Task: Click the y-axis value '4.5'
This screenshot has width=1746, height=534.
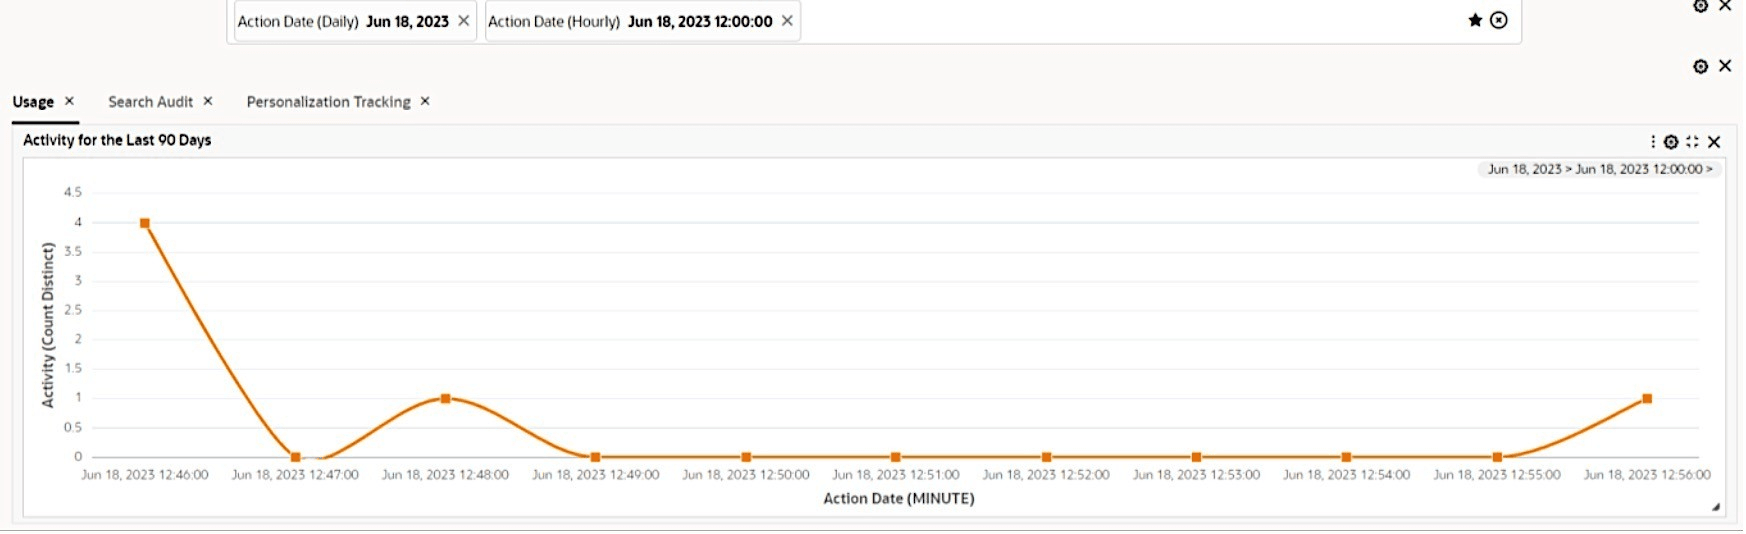Action: (73, 192)
